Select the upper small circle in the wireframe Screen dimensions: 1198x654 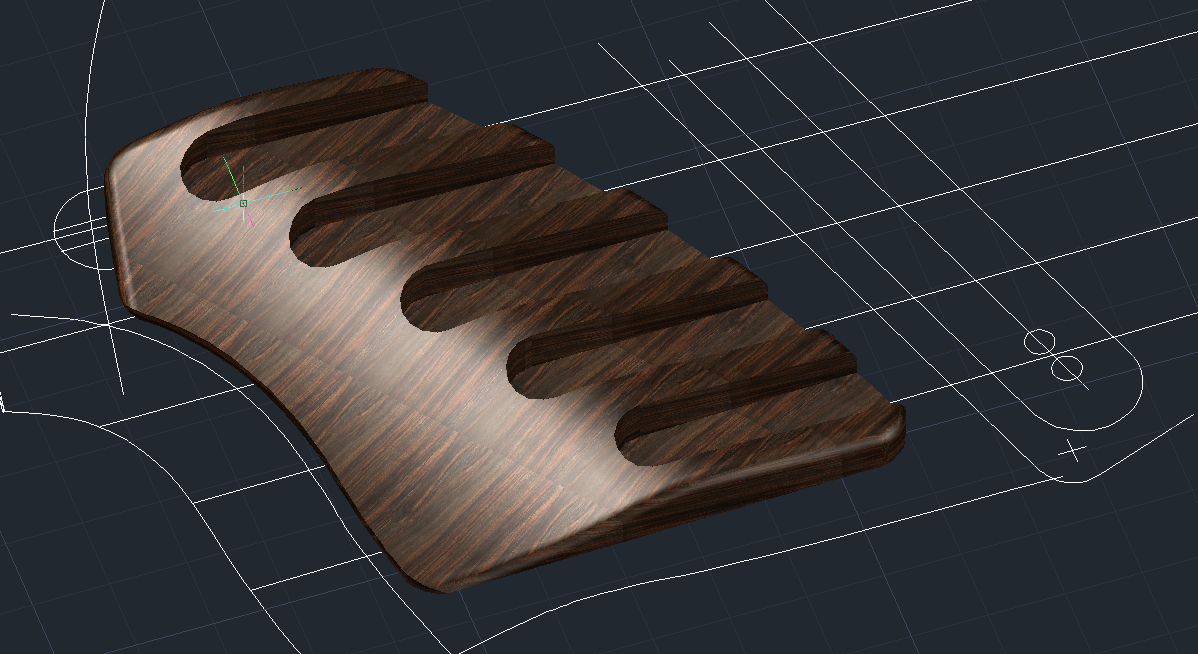(x=1040, y=342)
